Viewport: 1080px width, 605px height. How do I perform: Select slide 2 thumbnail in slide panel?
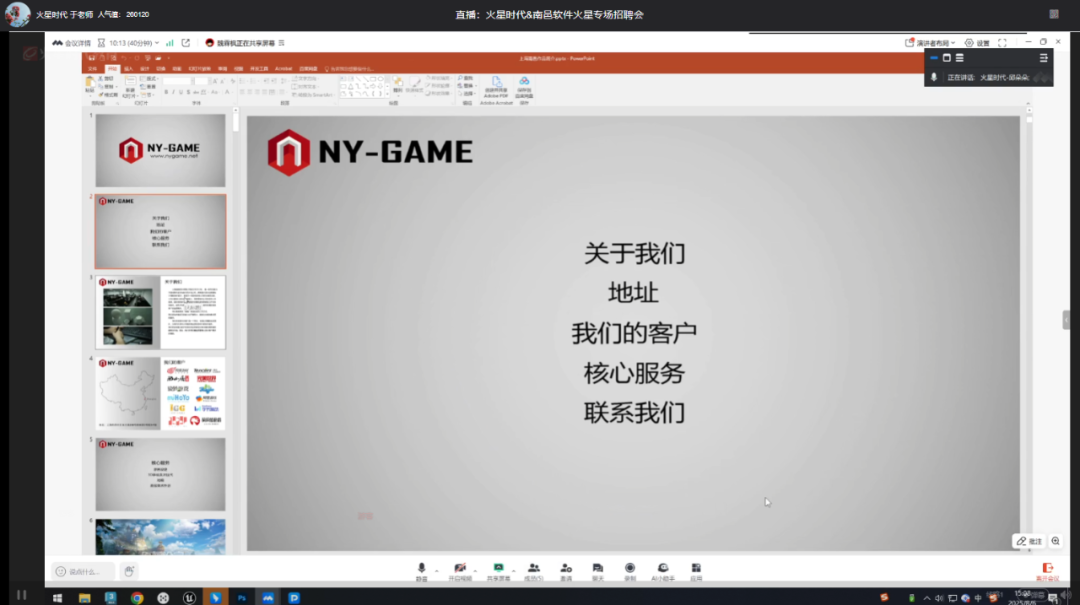coord(160,232)
